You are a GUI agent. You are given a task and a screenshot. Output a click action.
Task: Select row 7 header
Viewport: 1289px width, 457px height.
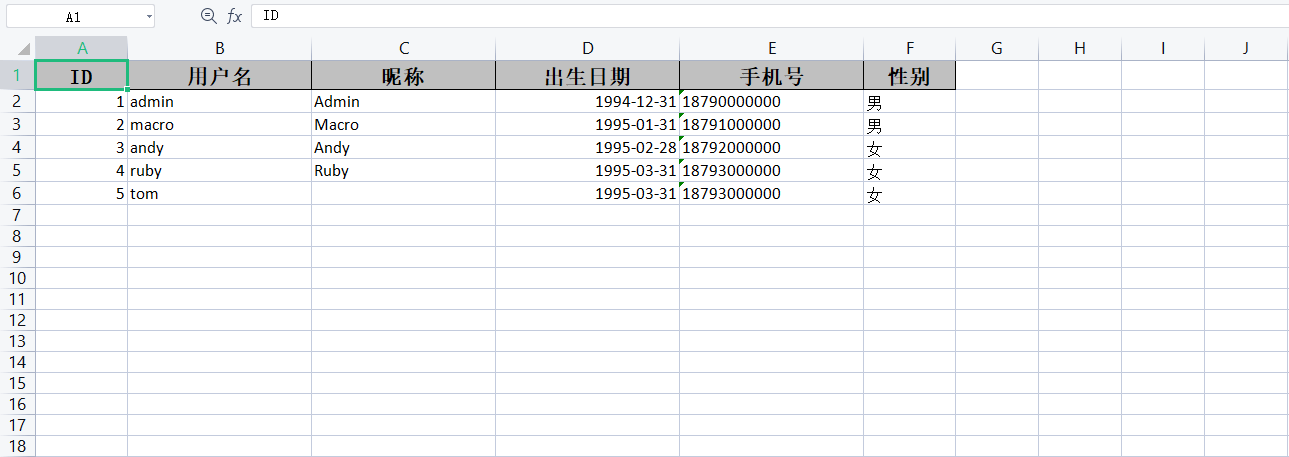point(17,215)
